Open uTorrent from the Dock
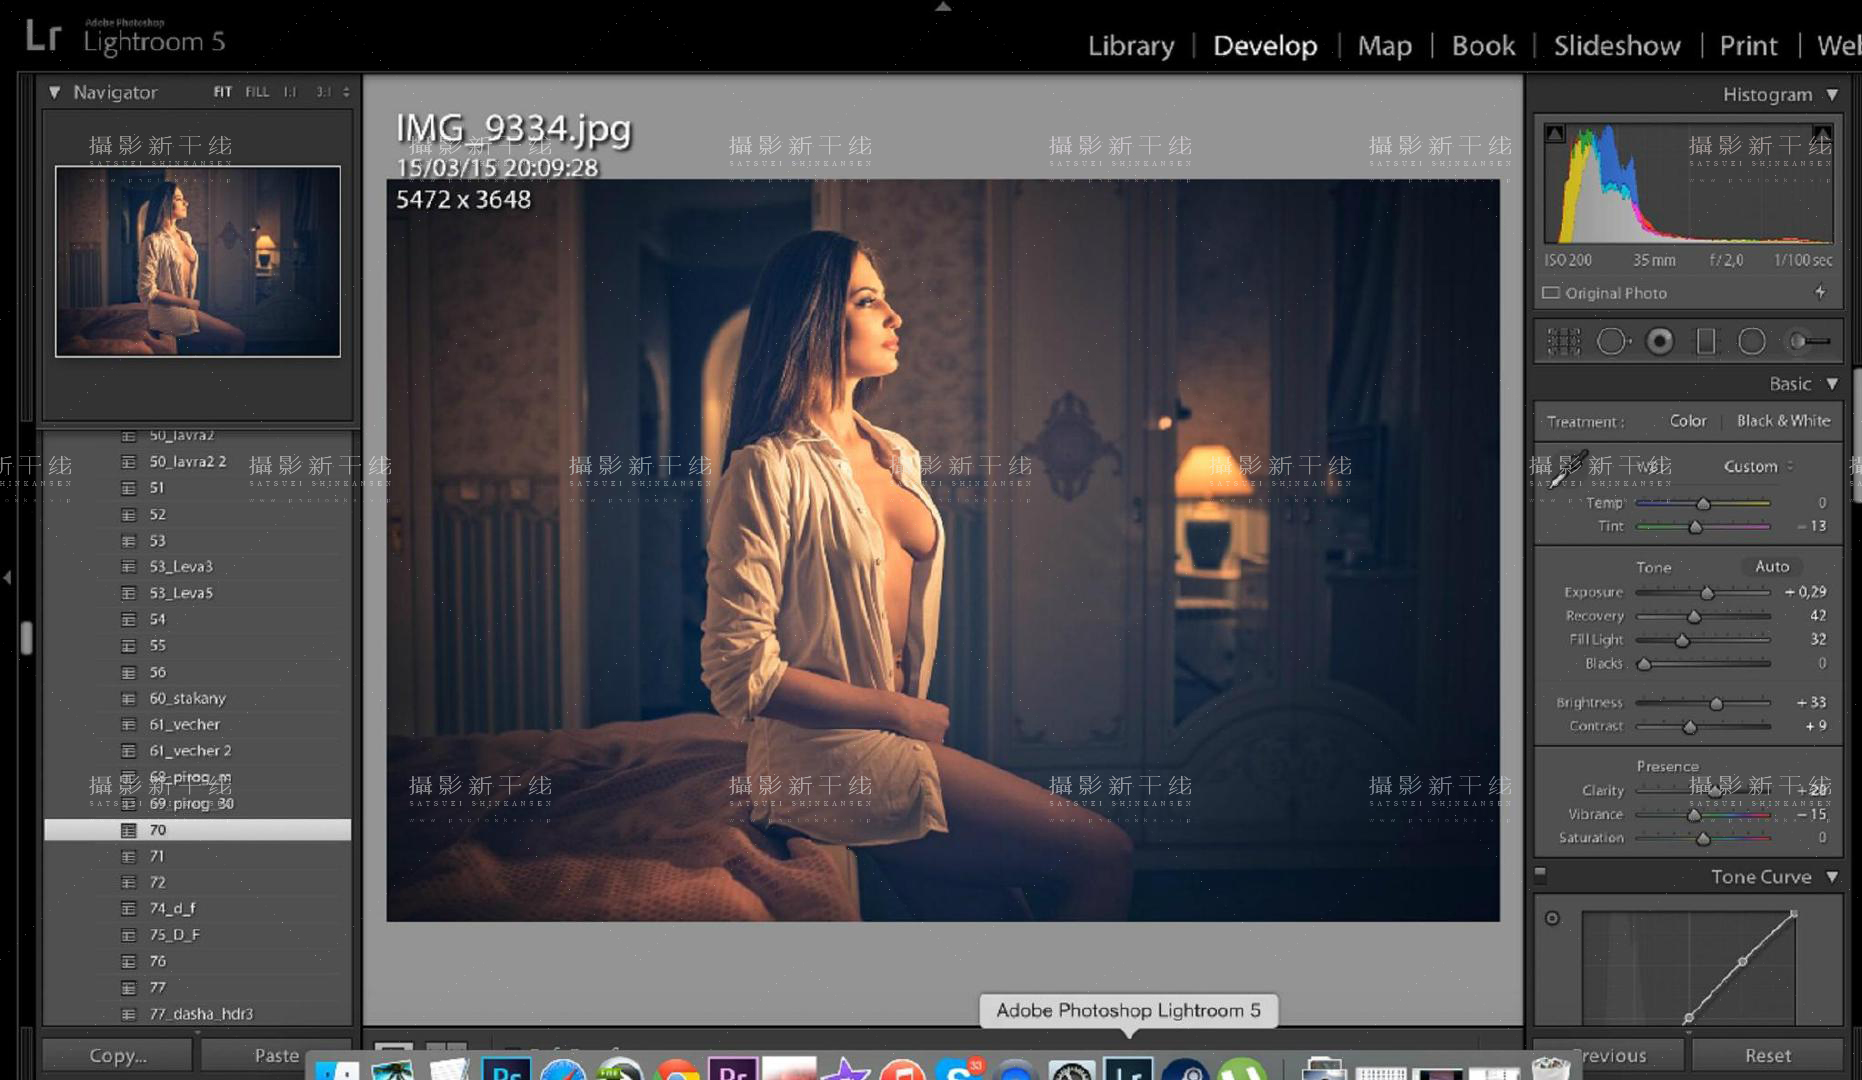The width and height of the screenshot is (1862, 1080). click(x=1242, y=1070)
